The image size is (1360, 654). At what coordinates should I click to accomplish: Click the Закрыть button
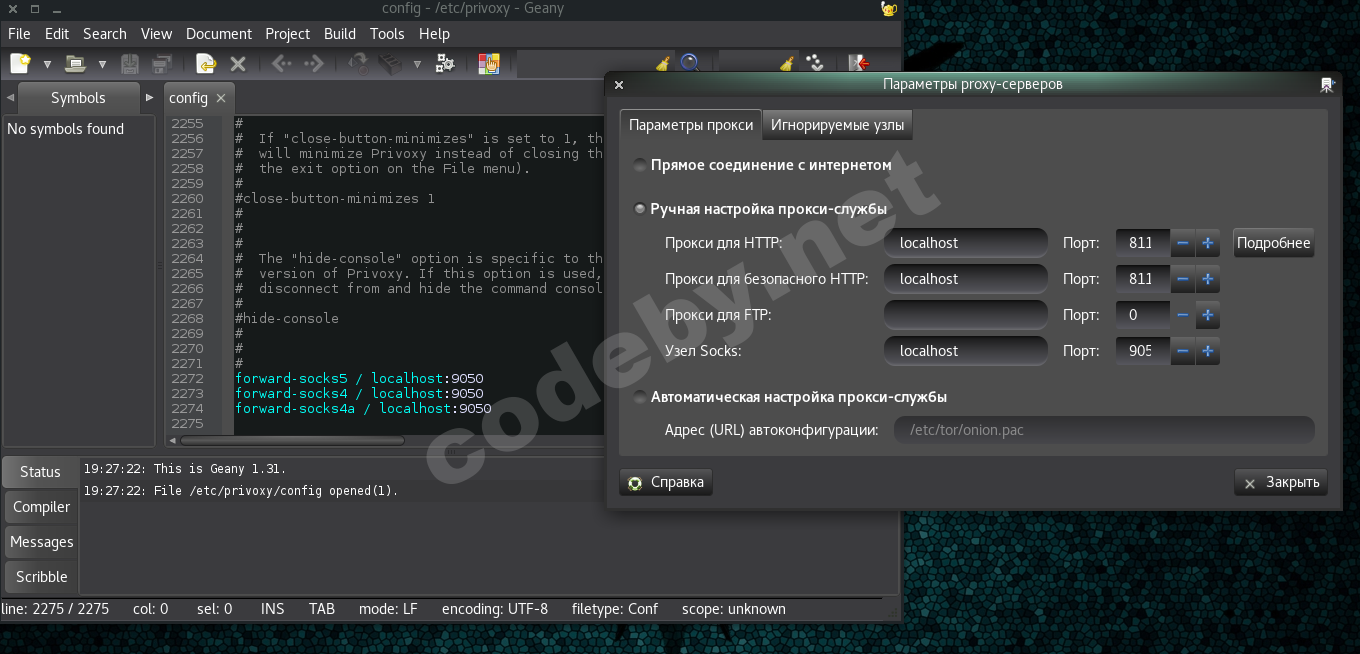tap(1281, 482)
